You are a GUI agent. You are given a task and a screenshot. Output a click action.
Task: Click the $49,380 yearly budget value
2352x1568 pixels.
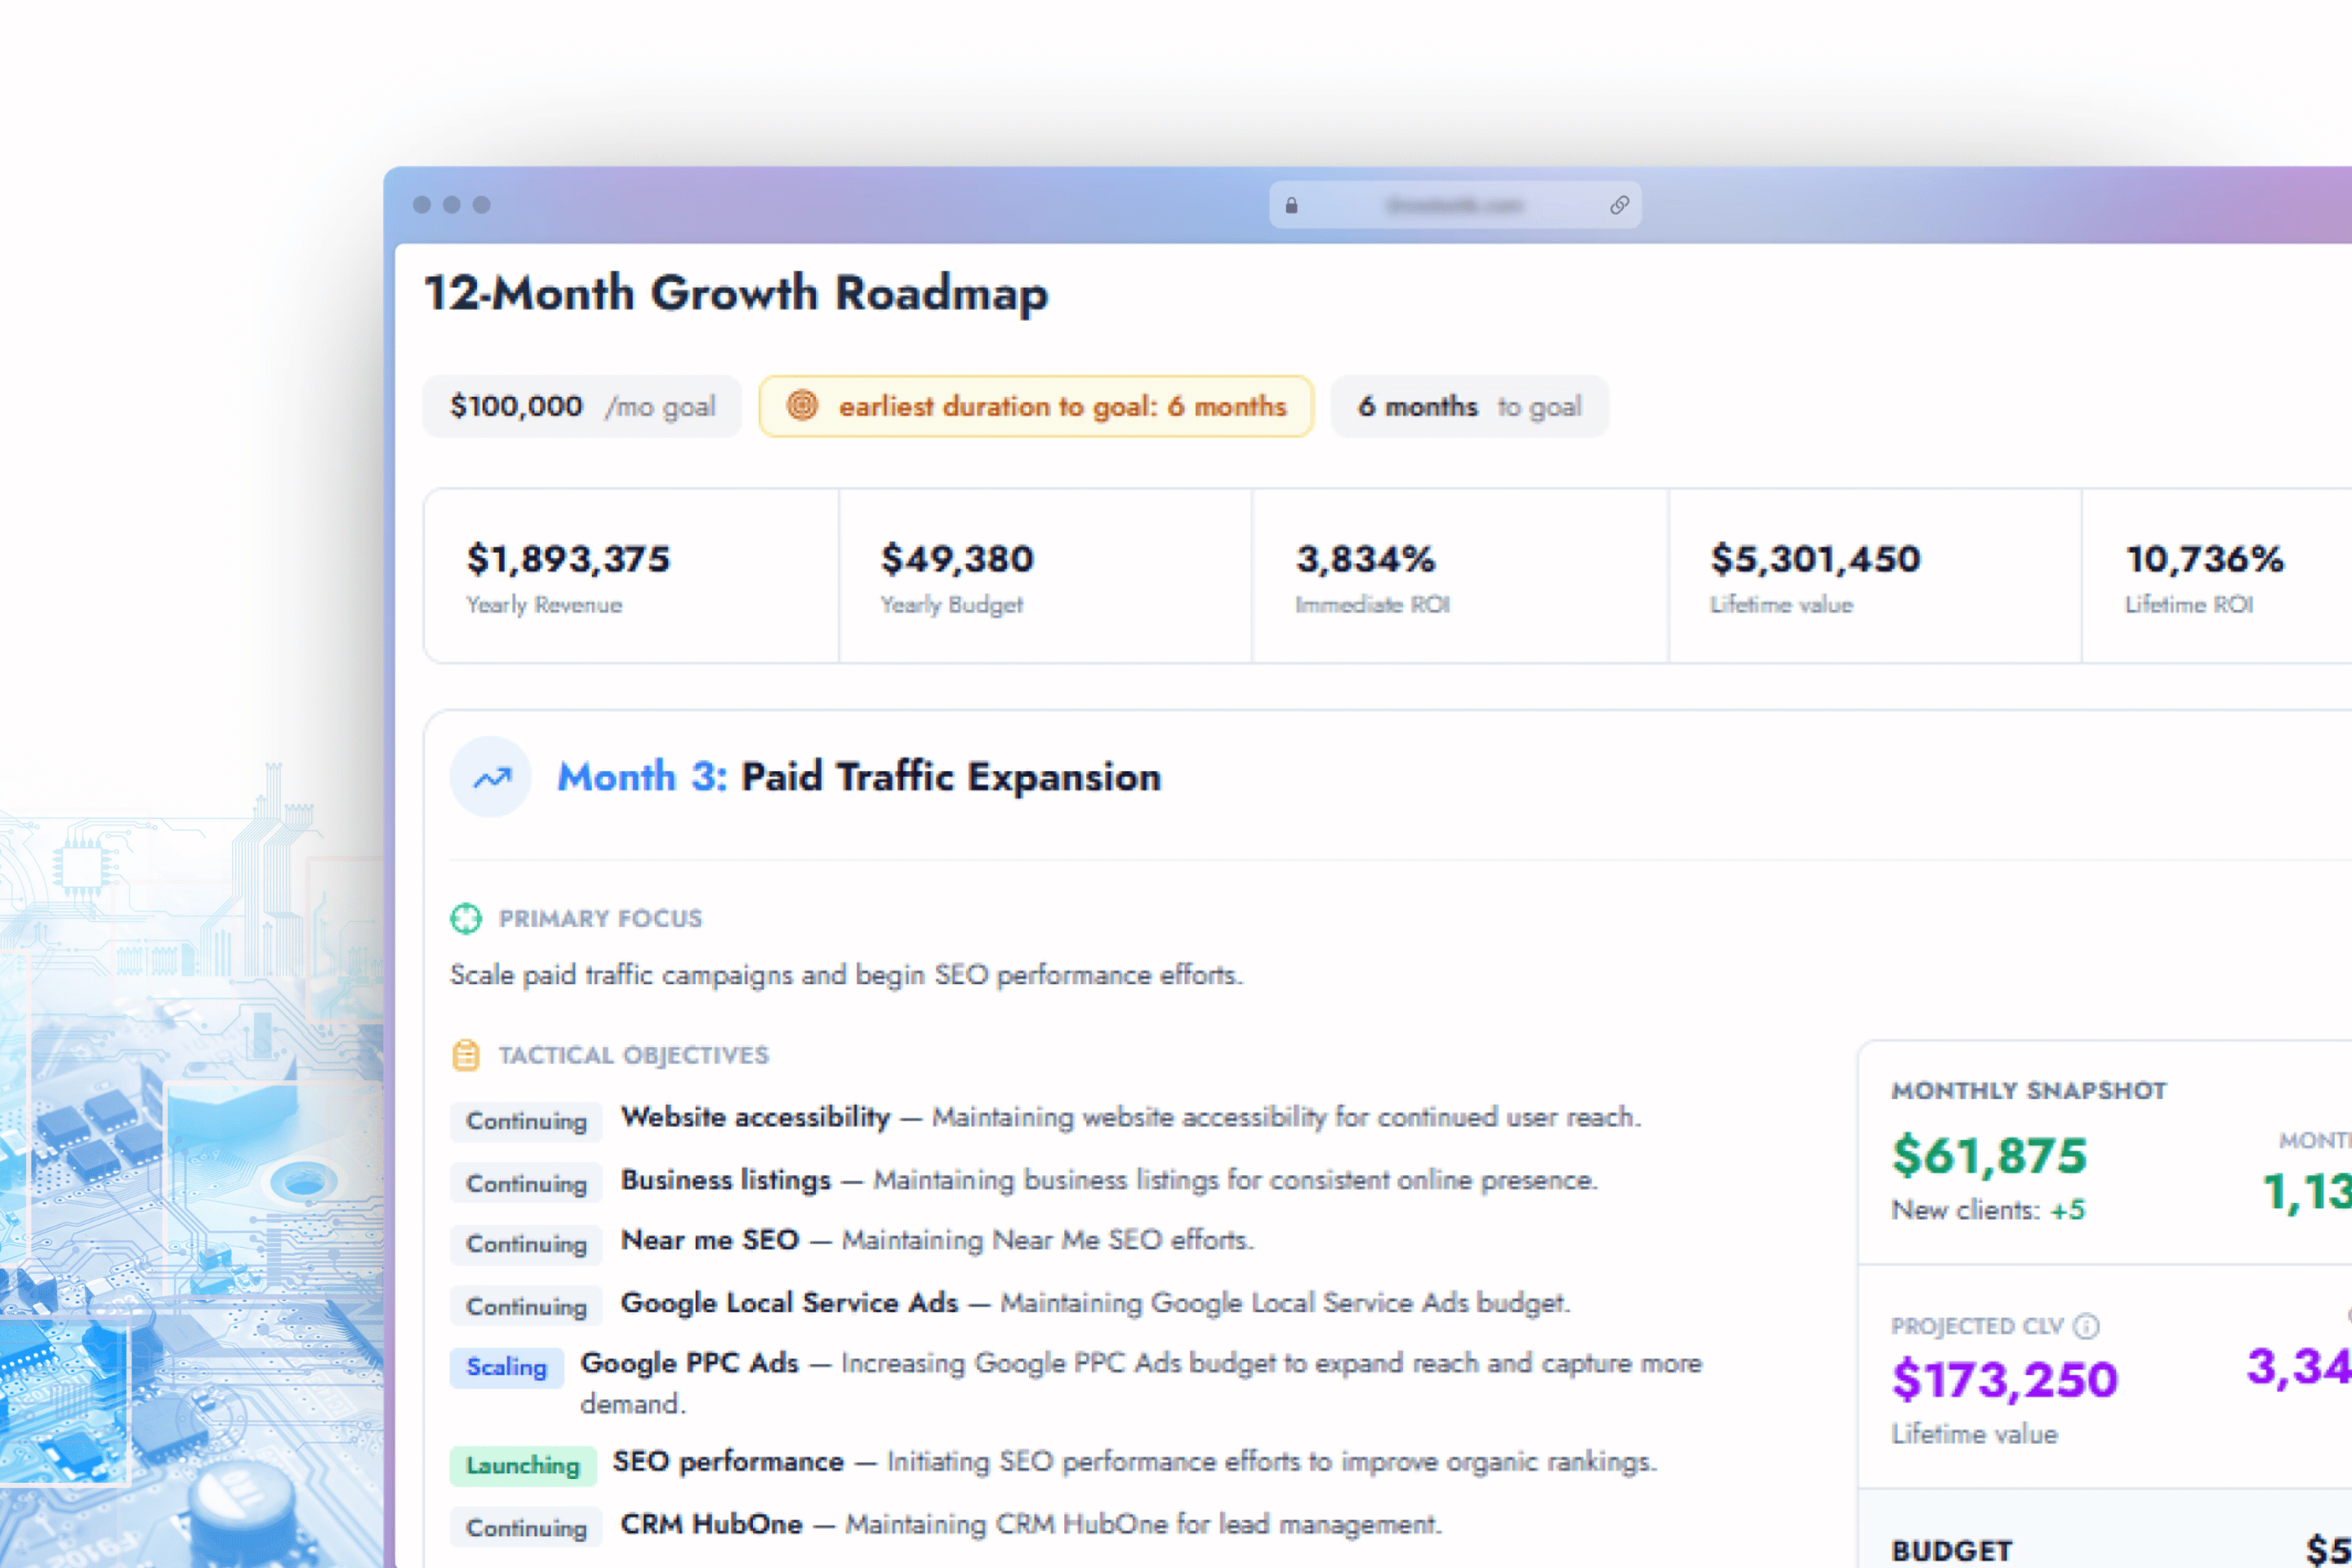[x=957, y=559]
